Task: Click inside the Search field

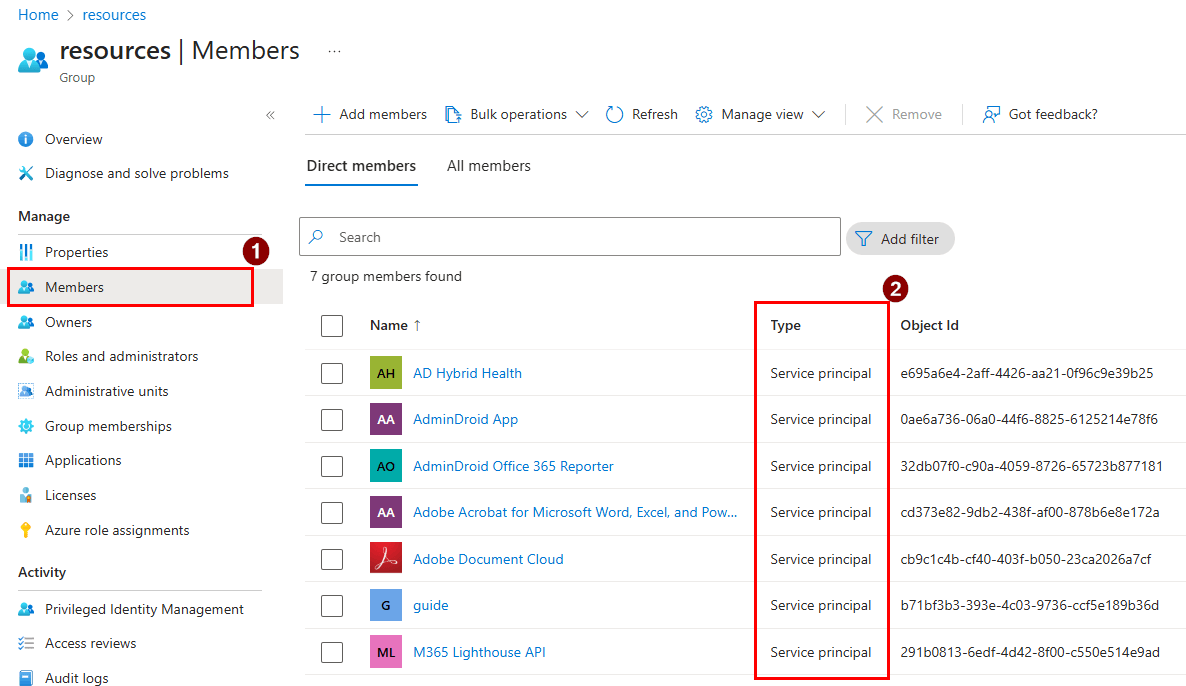Action: click(569, 237)
